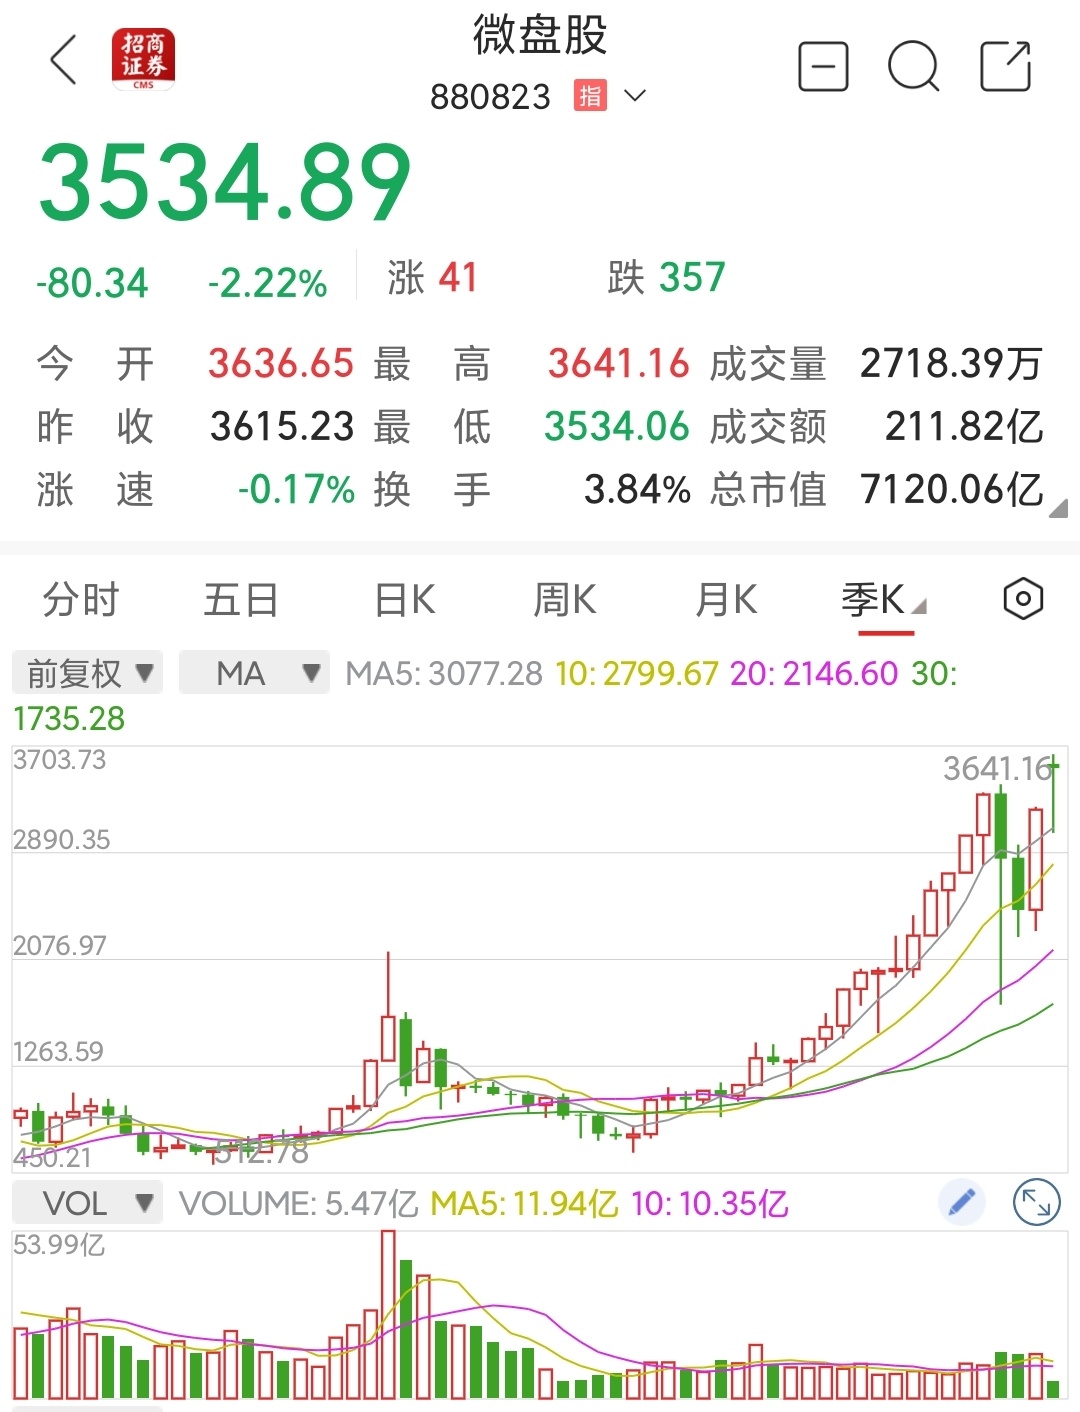The height and width of the screenshot is (1412, 1080).
Task: Expand the 指 index type dropdown arrow
Action: pos(634,96)
